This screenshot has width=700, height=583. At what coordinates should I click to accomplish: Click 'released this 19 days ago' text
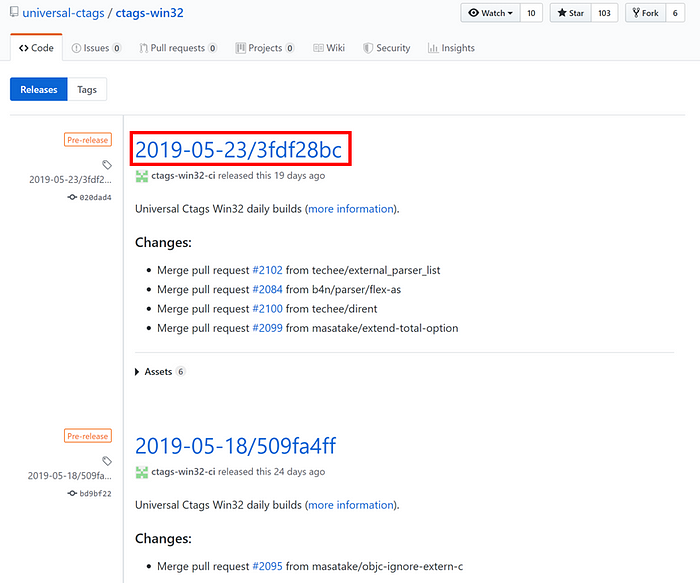click(x=271, y=175)
